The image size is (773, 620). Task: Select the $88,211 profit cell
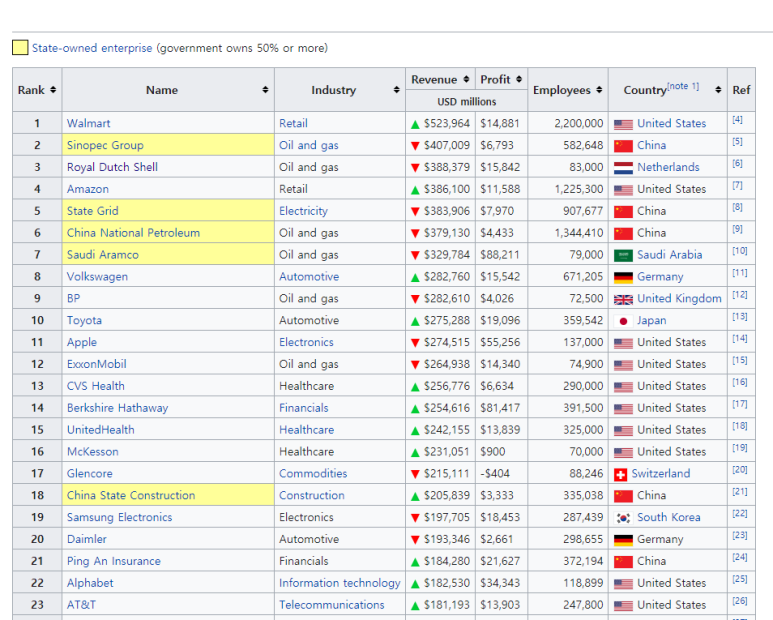(x=501, y=254)
